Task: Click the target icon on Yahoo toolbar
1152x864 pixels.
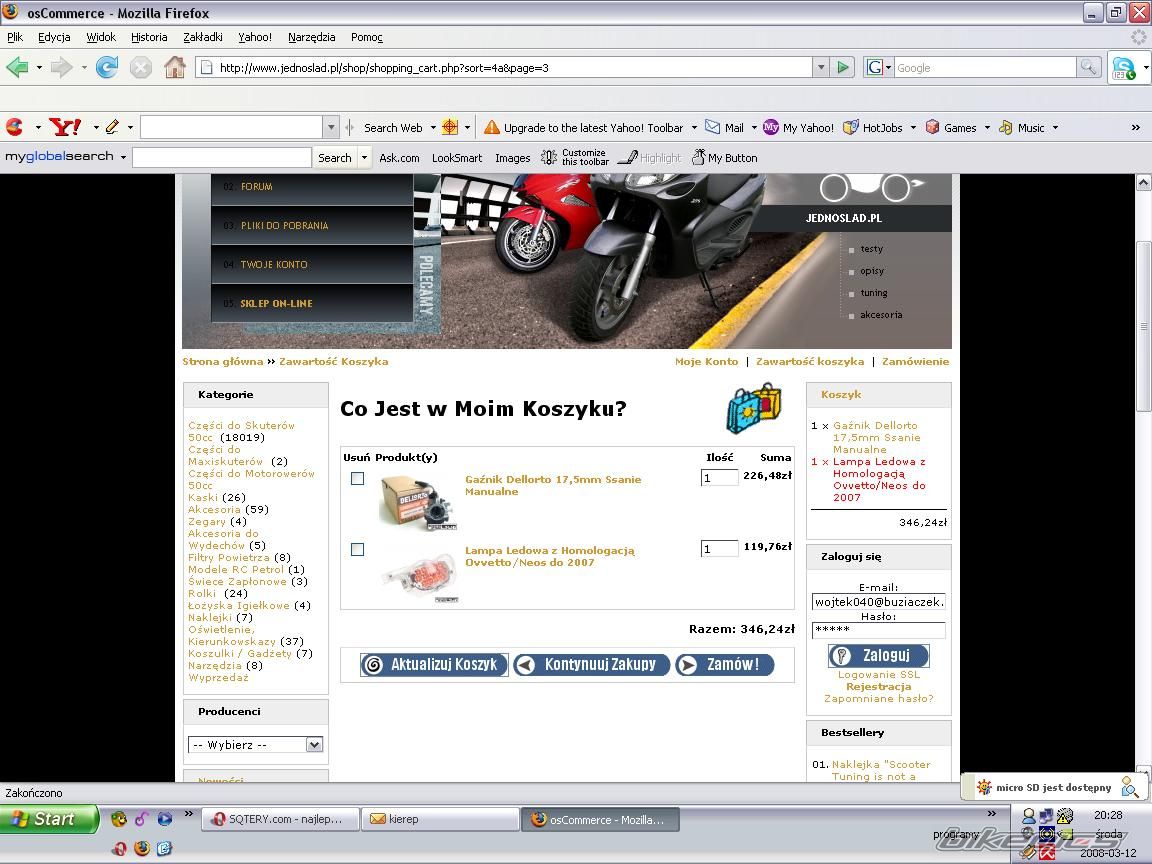Action: (x=450, y=127)
